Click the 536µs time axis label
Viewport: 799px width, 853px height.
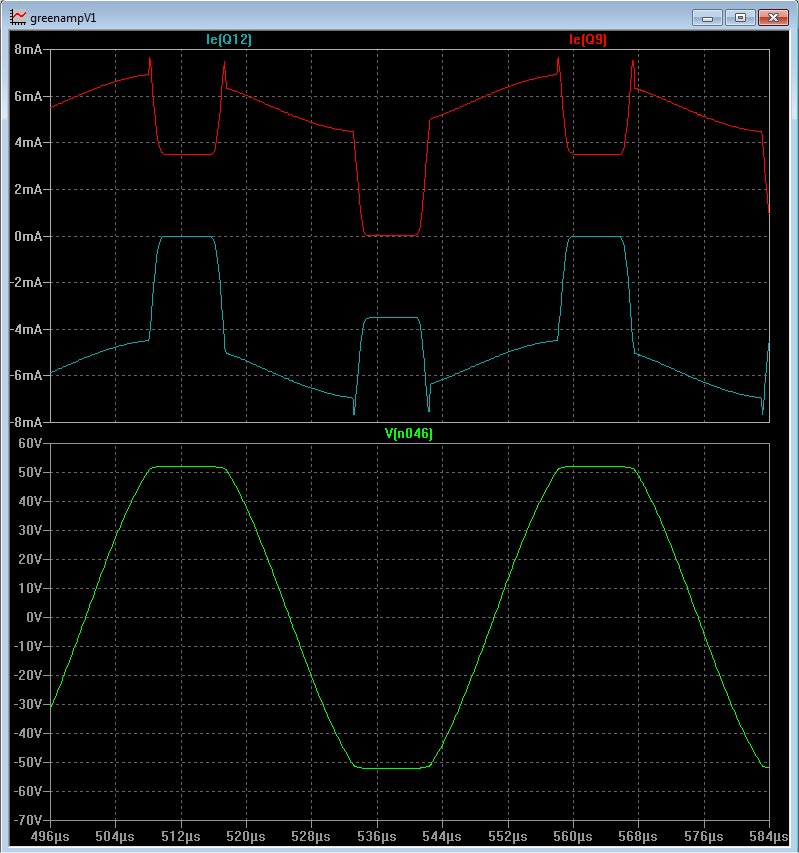click(377, 836)
